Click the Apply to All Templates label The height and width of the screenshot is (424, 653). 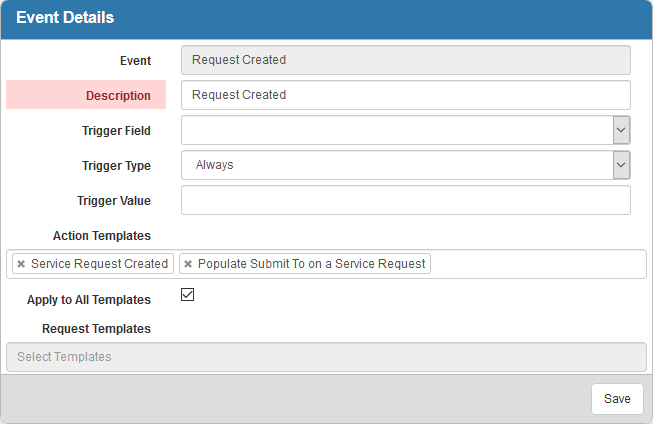click(x=89, y=300)
